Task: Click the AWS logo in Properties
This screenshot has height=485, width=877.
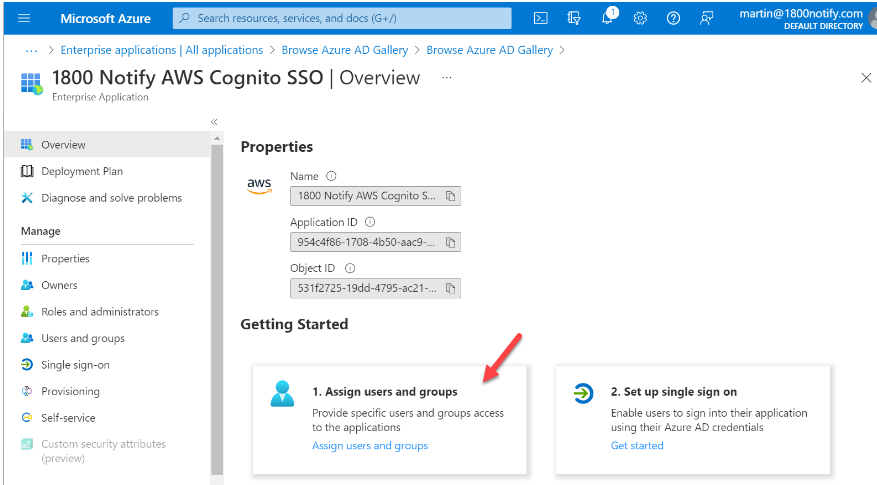Action: tap(259, 185)
